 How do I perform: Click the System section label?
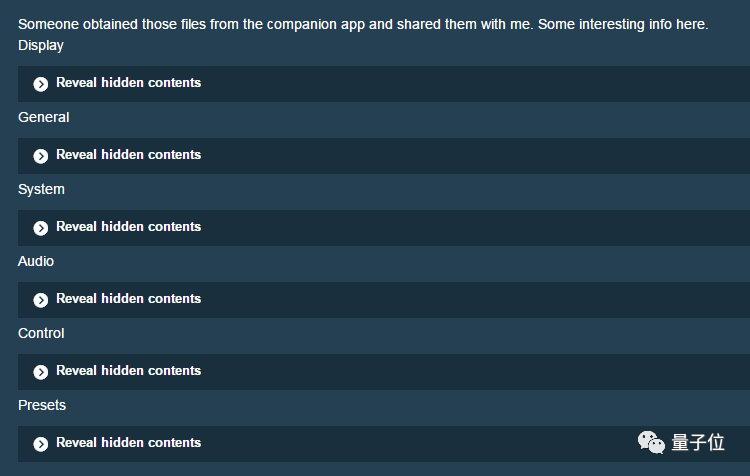[x=41, y=189]
